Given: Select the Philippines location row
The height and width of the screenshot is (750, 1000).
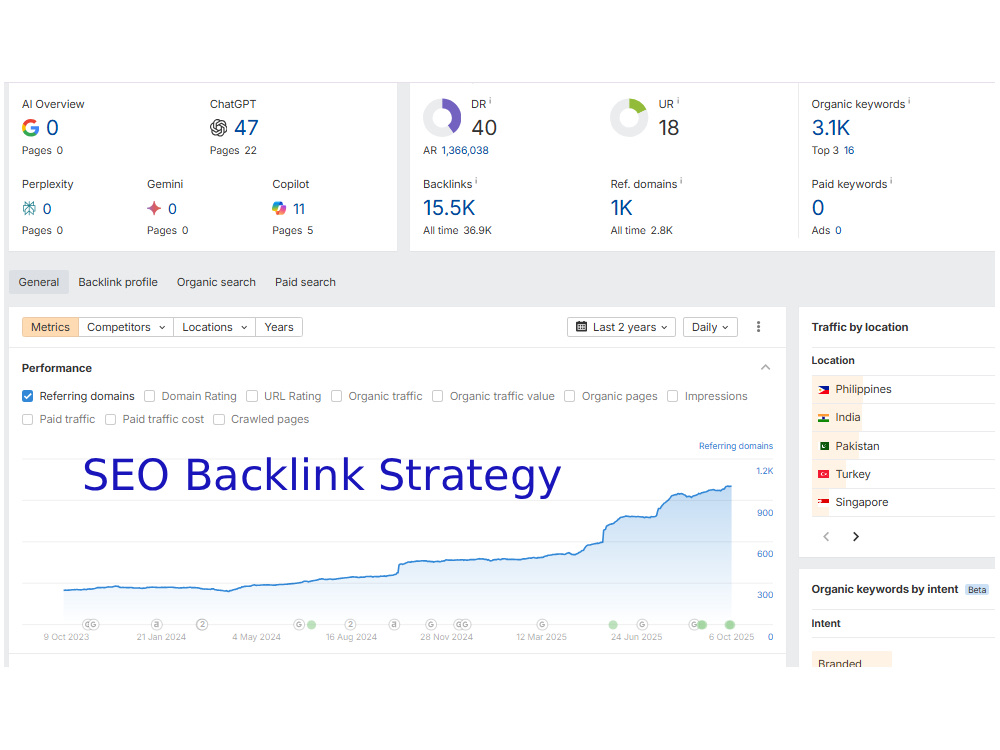Looking at the screenshot, I should click(x=902, y=390).
